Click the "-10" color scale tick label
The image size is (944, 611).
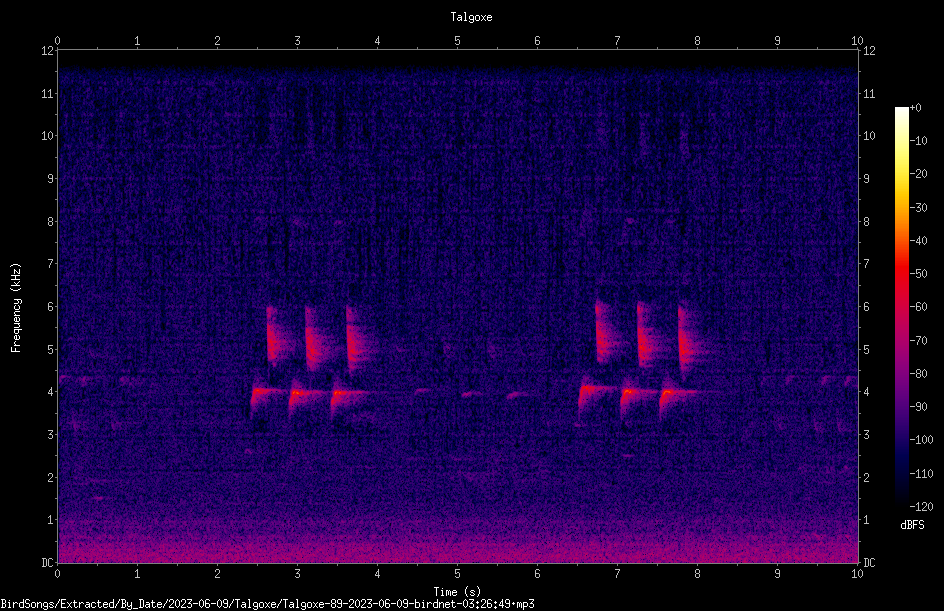(x=918, y=141)
